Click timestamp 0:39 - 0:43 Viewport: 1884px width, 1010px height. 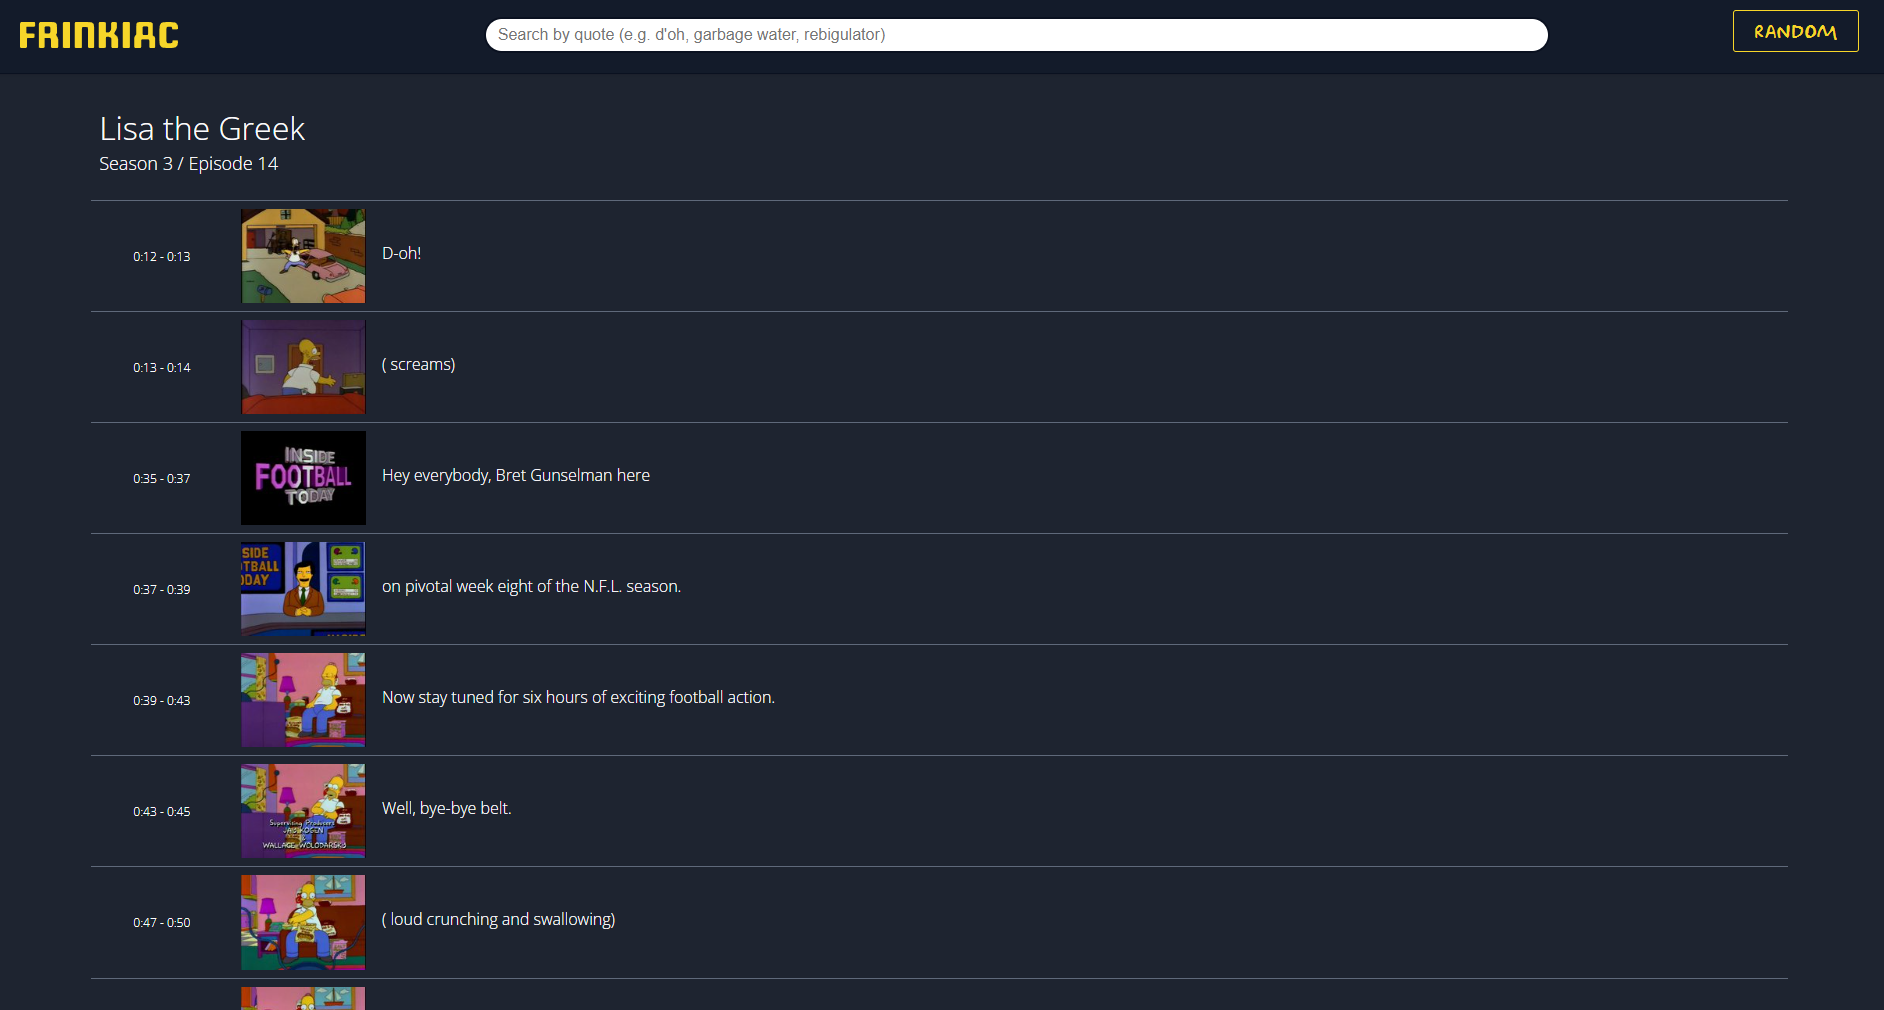[162, 701]
